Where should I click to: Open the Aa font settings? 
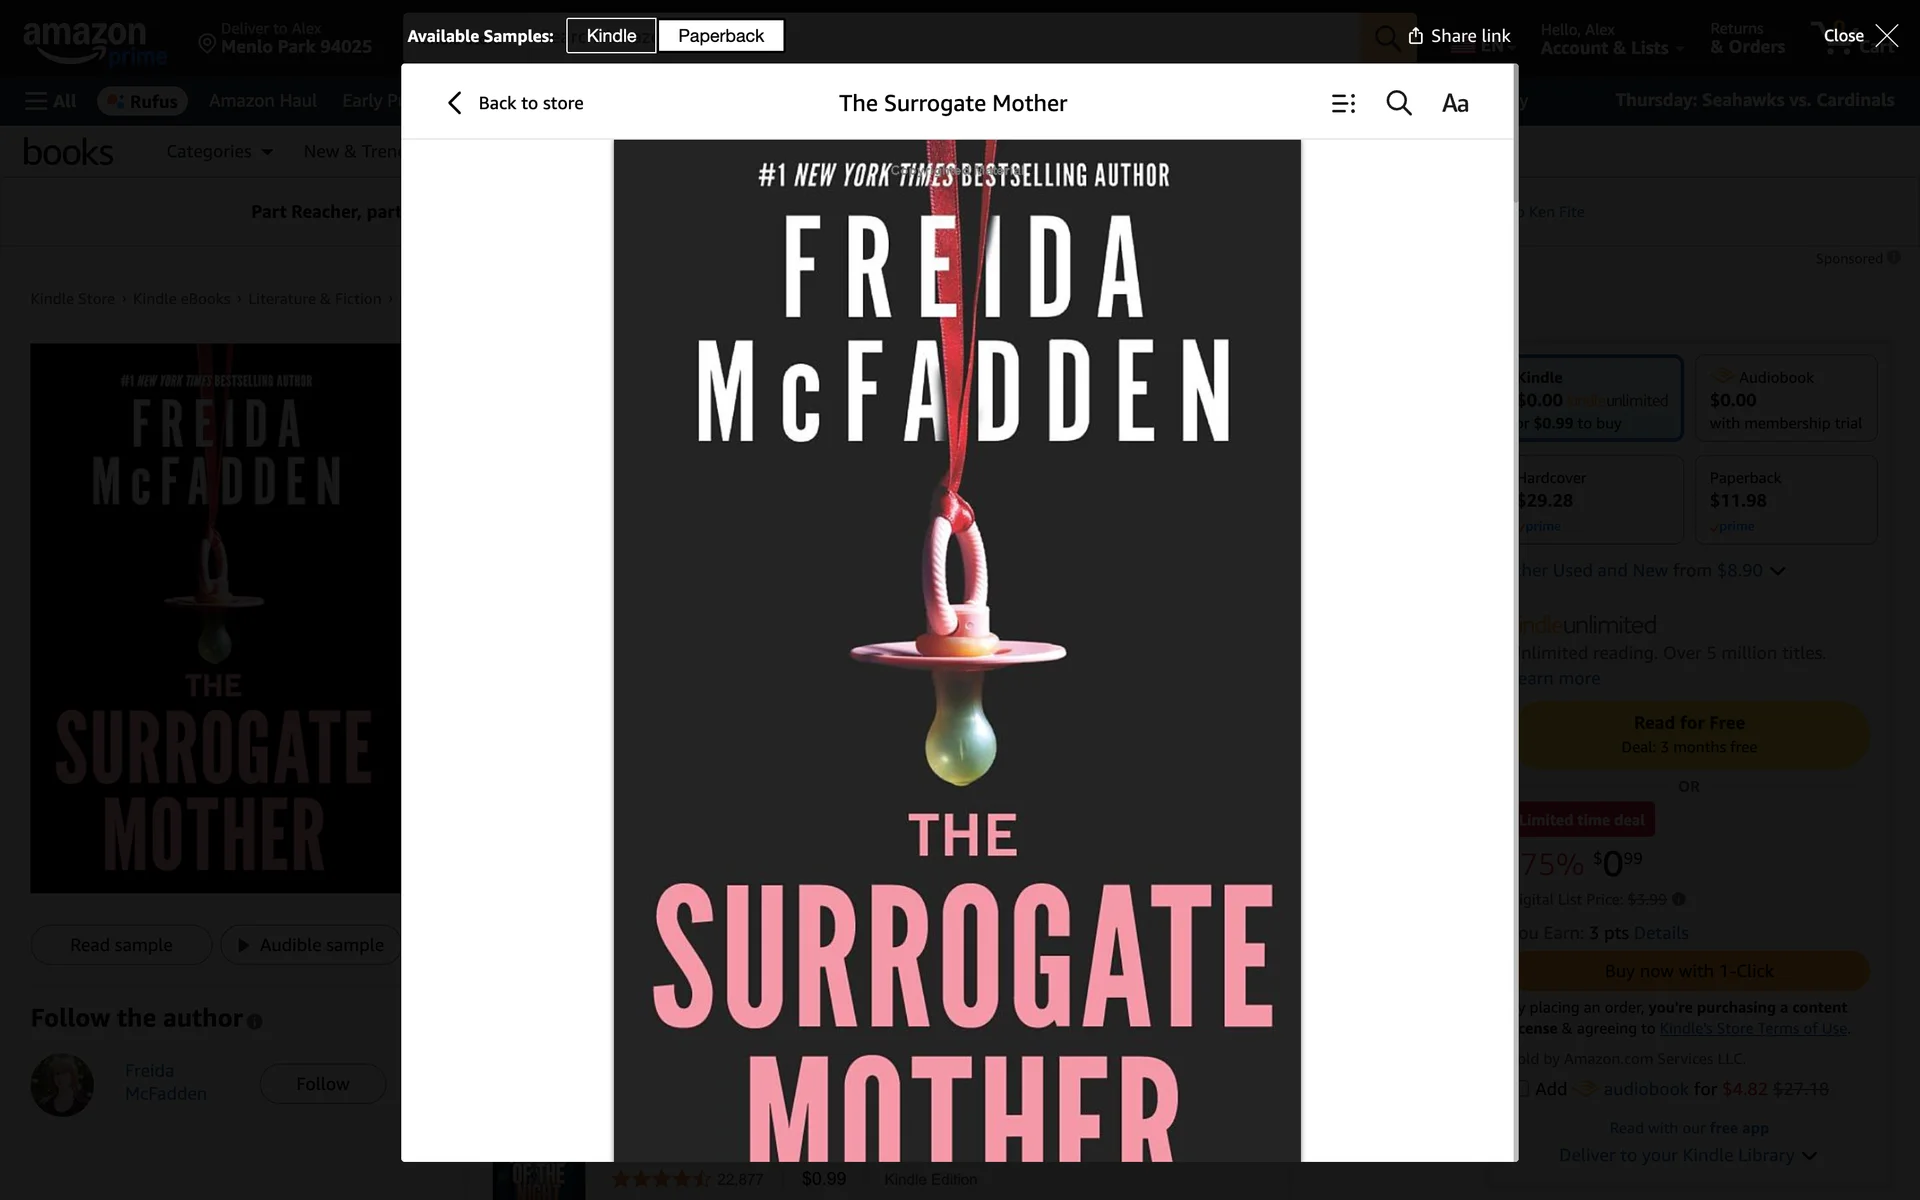point(1455,103)
